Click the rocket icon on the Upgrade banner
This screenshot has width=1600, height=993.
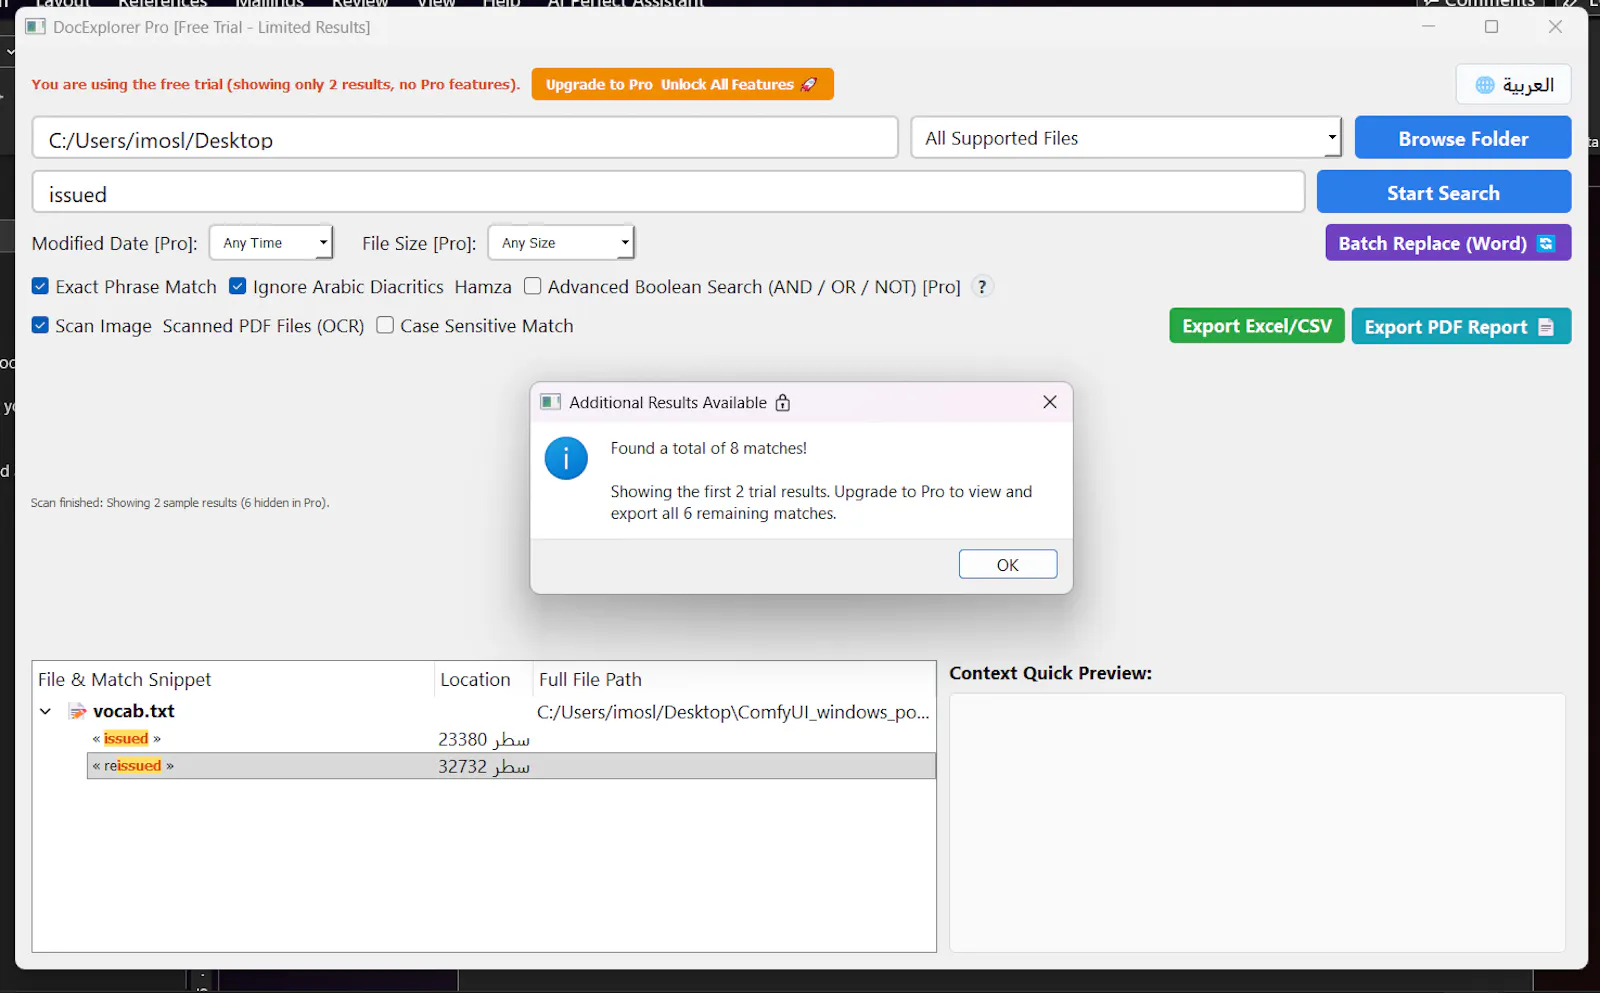(809, 85)
